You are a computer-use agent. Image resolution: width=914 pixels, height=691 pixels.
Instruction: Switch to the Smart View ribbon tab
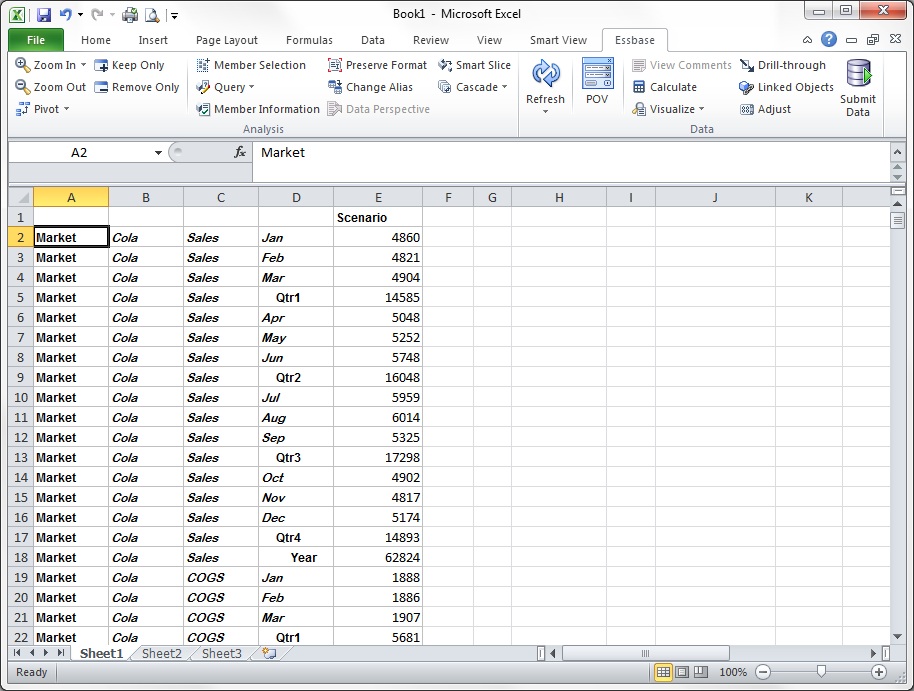(557, 41)
